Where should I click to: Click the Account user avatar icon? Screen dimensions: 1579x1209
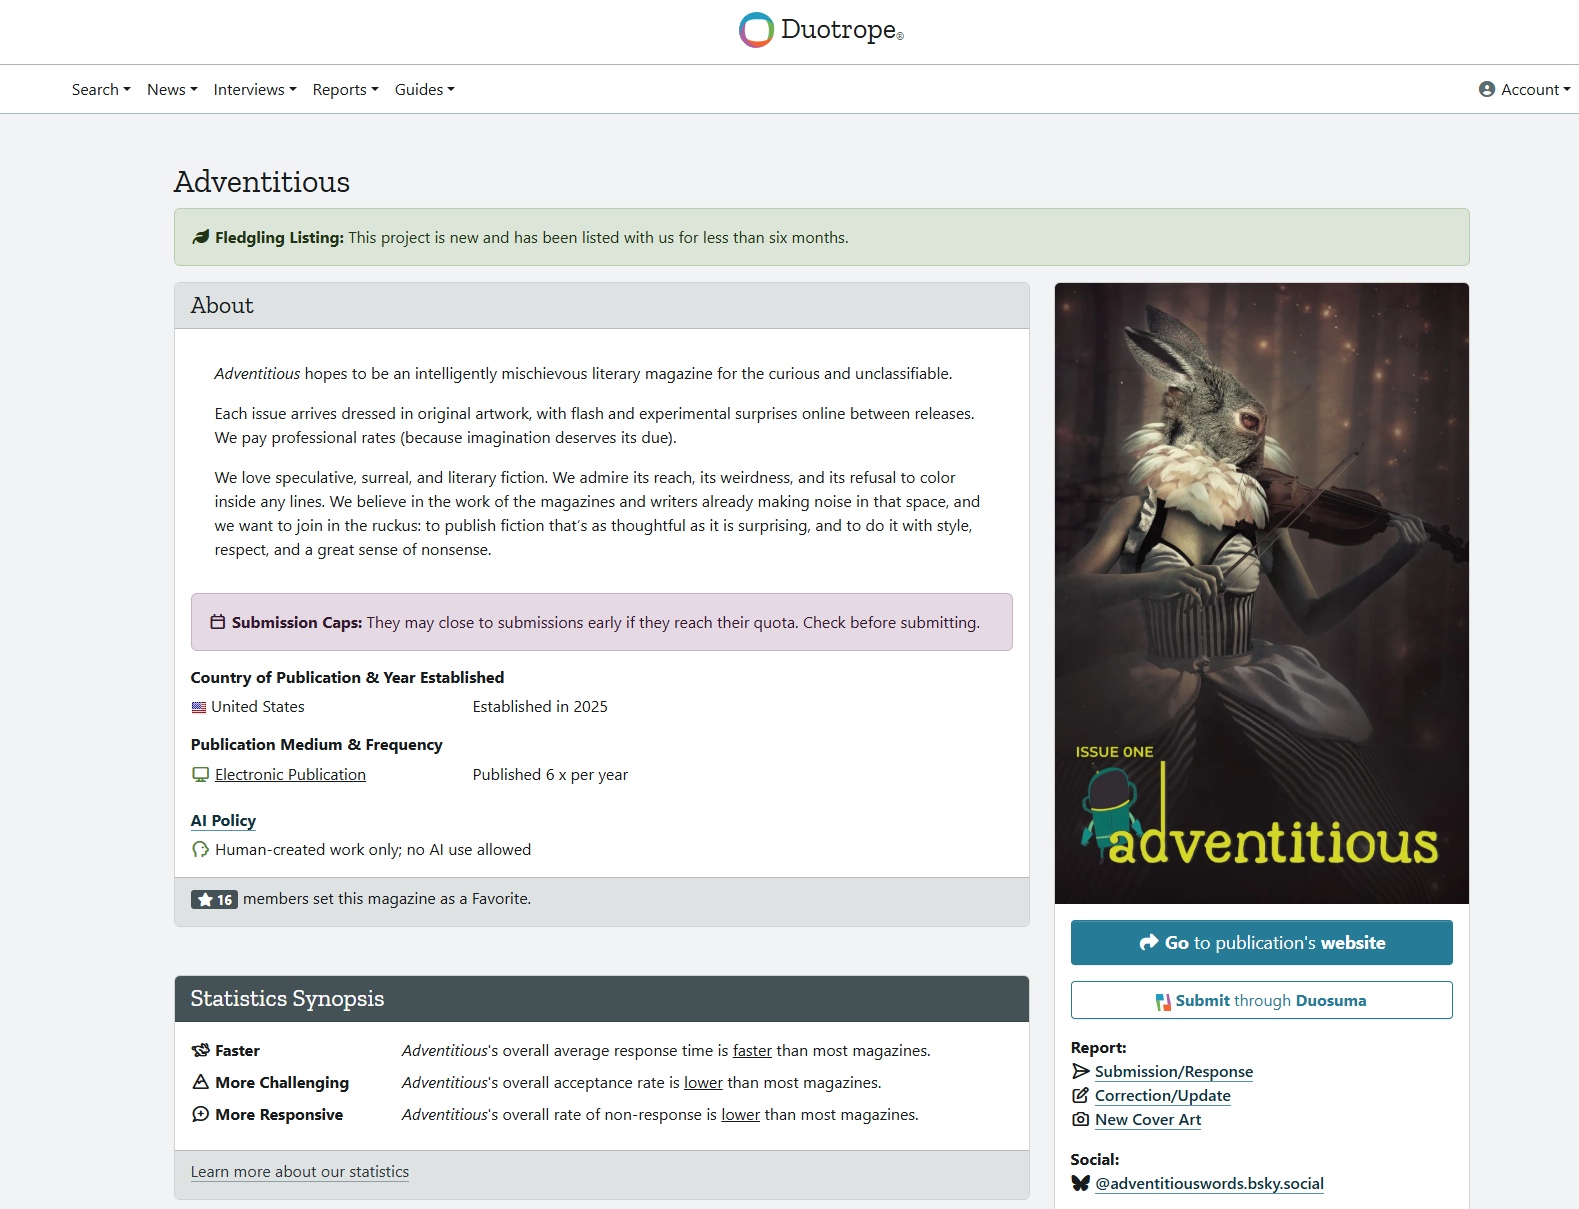click(x=1486, y=89)
